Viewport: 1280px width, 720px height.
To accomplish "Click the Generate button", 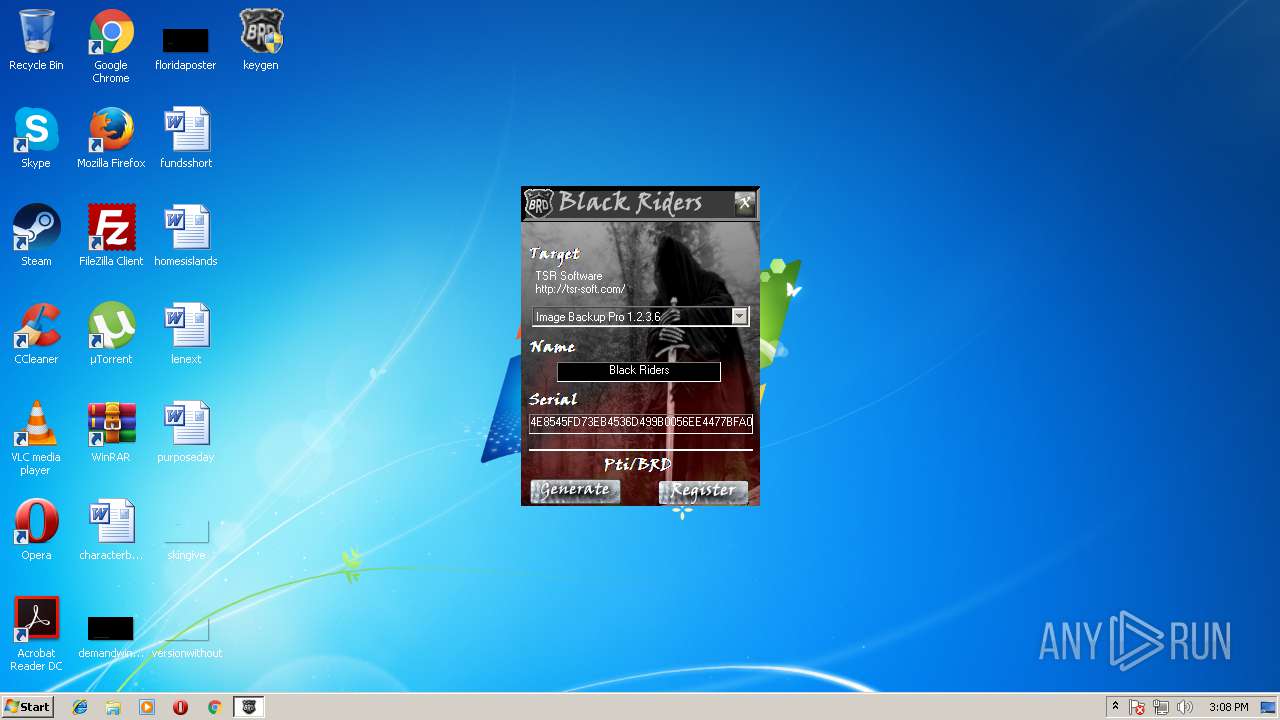I will 575,490.
